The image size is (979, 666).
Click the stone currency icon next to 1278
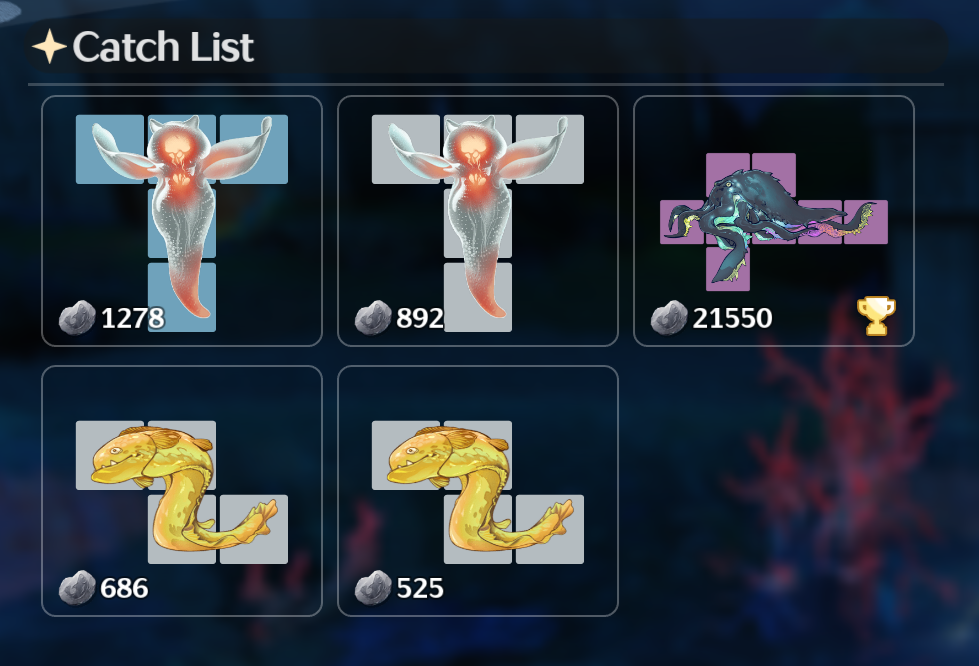tap(77, 318)
